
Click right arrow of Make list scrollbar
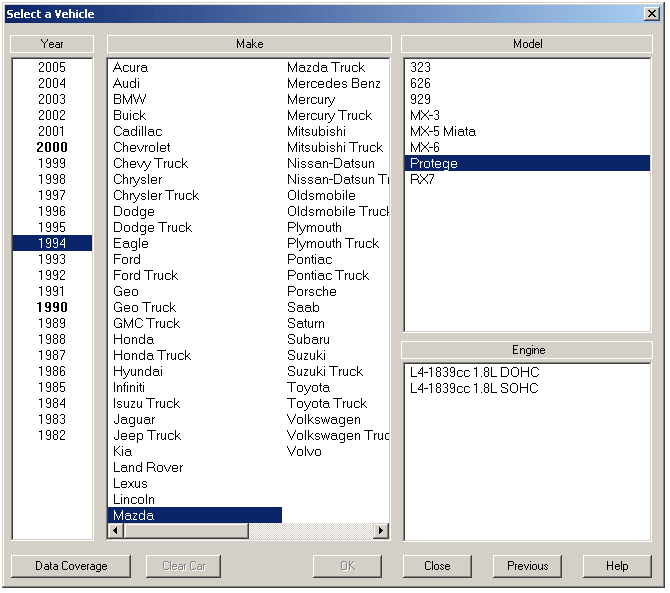pyautogui.click(x=380, y=531)
